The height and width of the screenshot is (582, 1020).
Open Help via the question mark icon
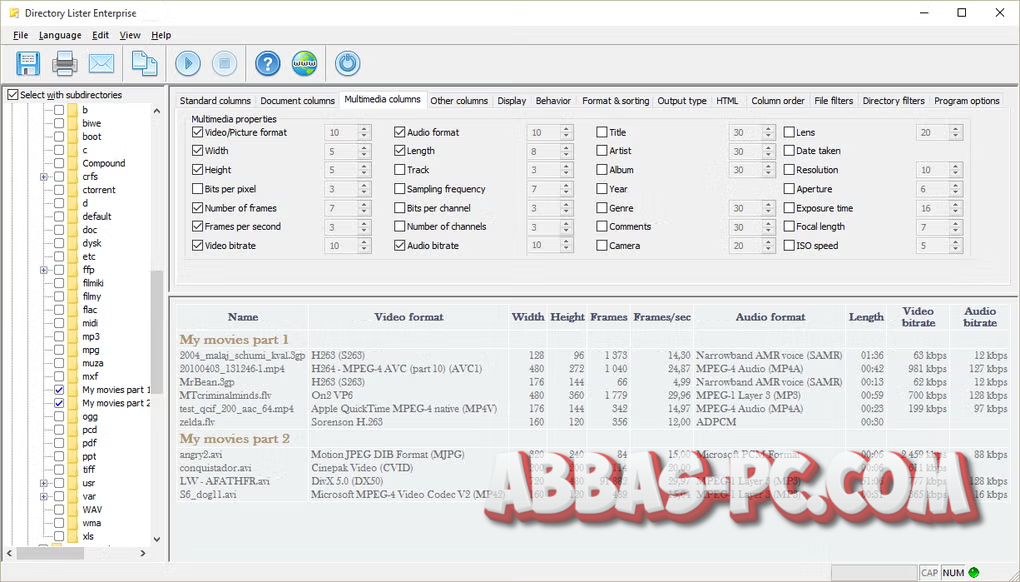[x=267, y=63]
